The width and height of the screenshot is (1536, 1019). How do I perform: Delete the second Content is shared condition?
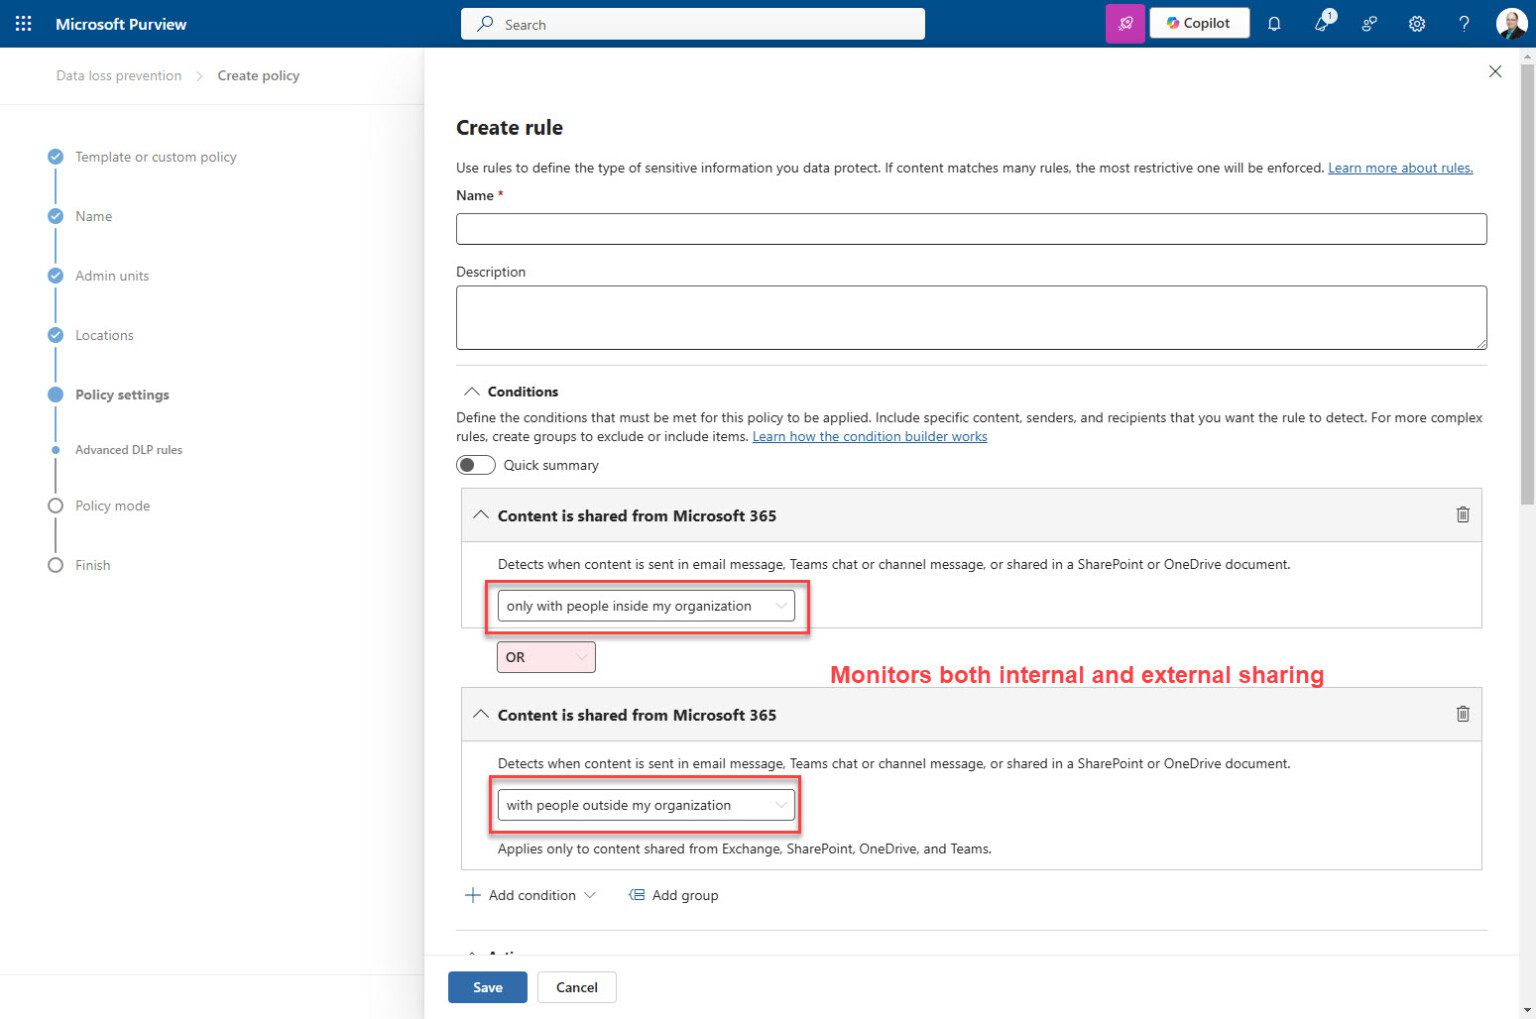pos(1462,714)
